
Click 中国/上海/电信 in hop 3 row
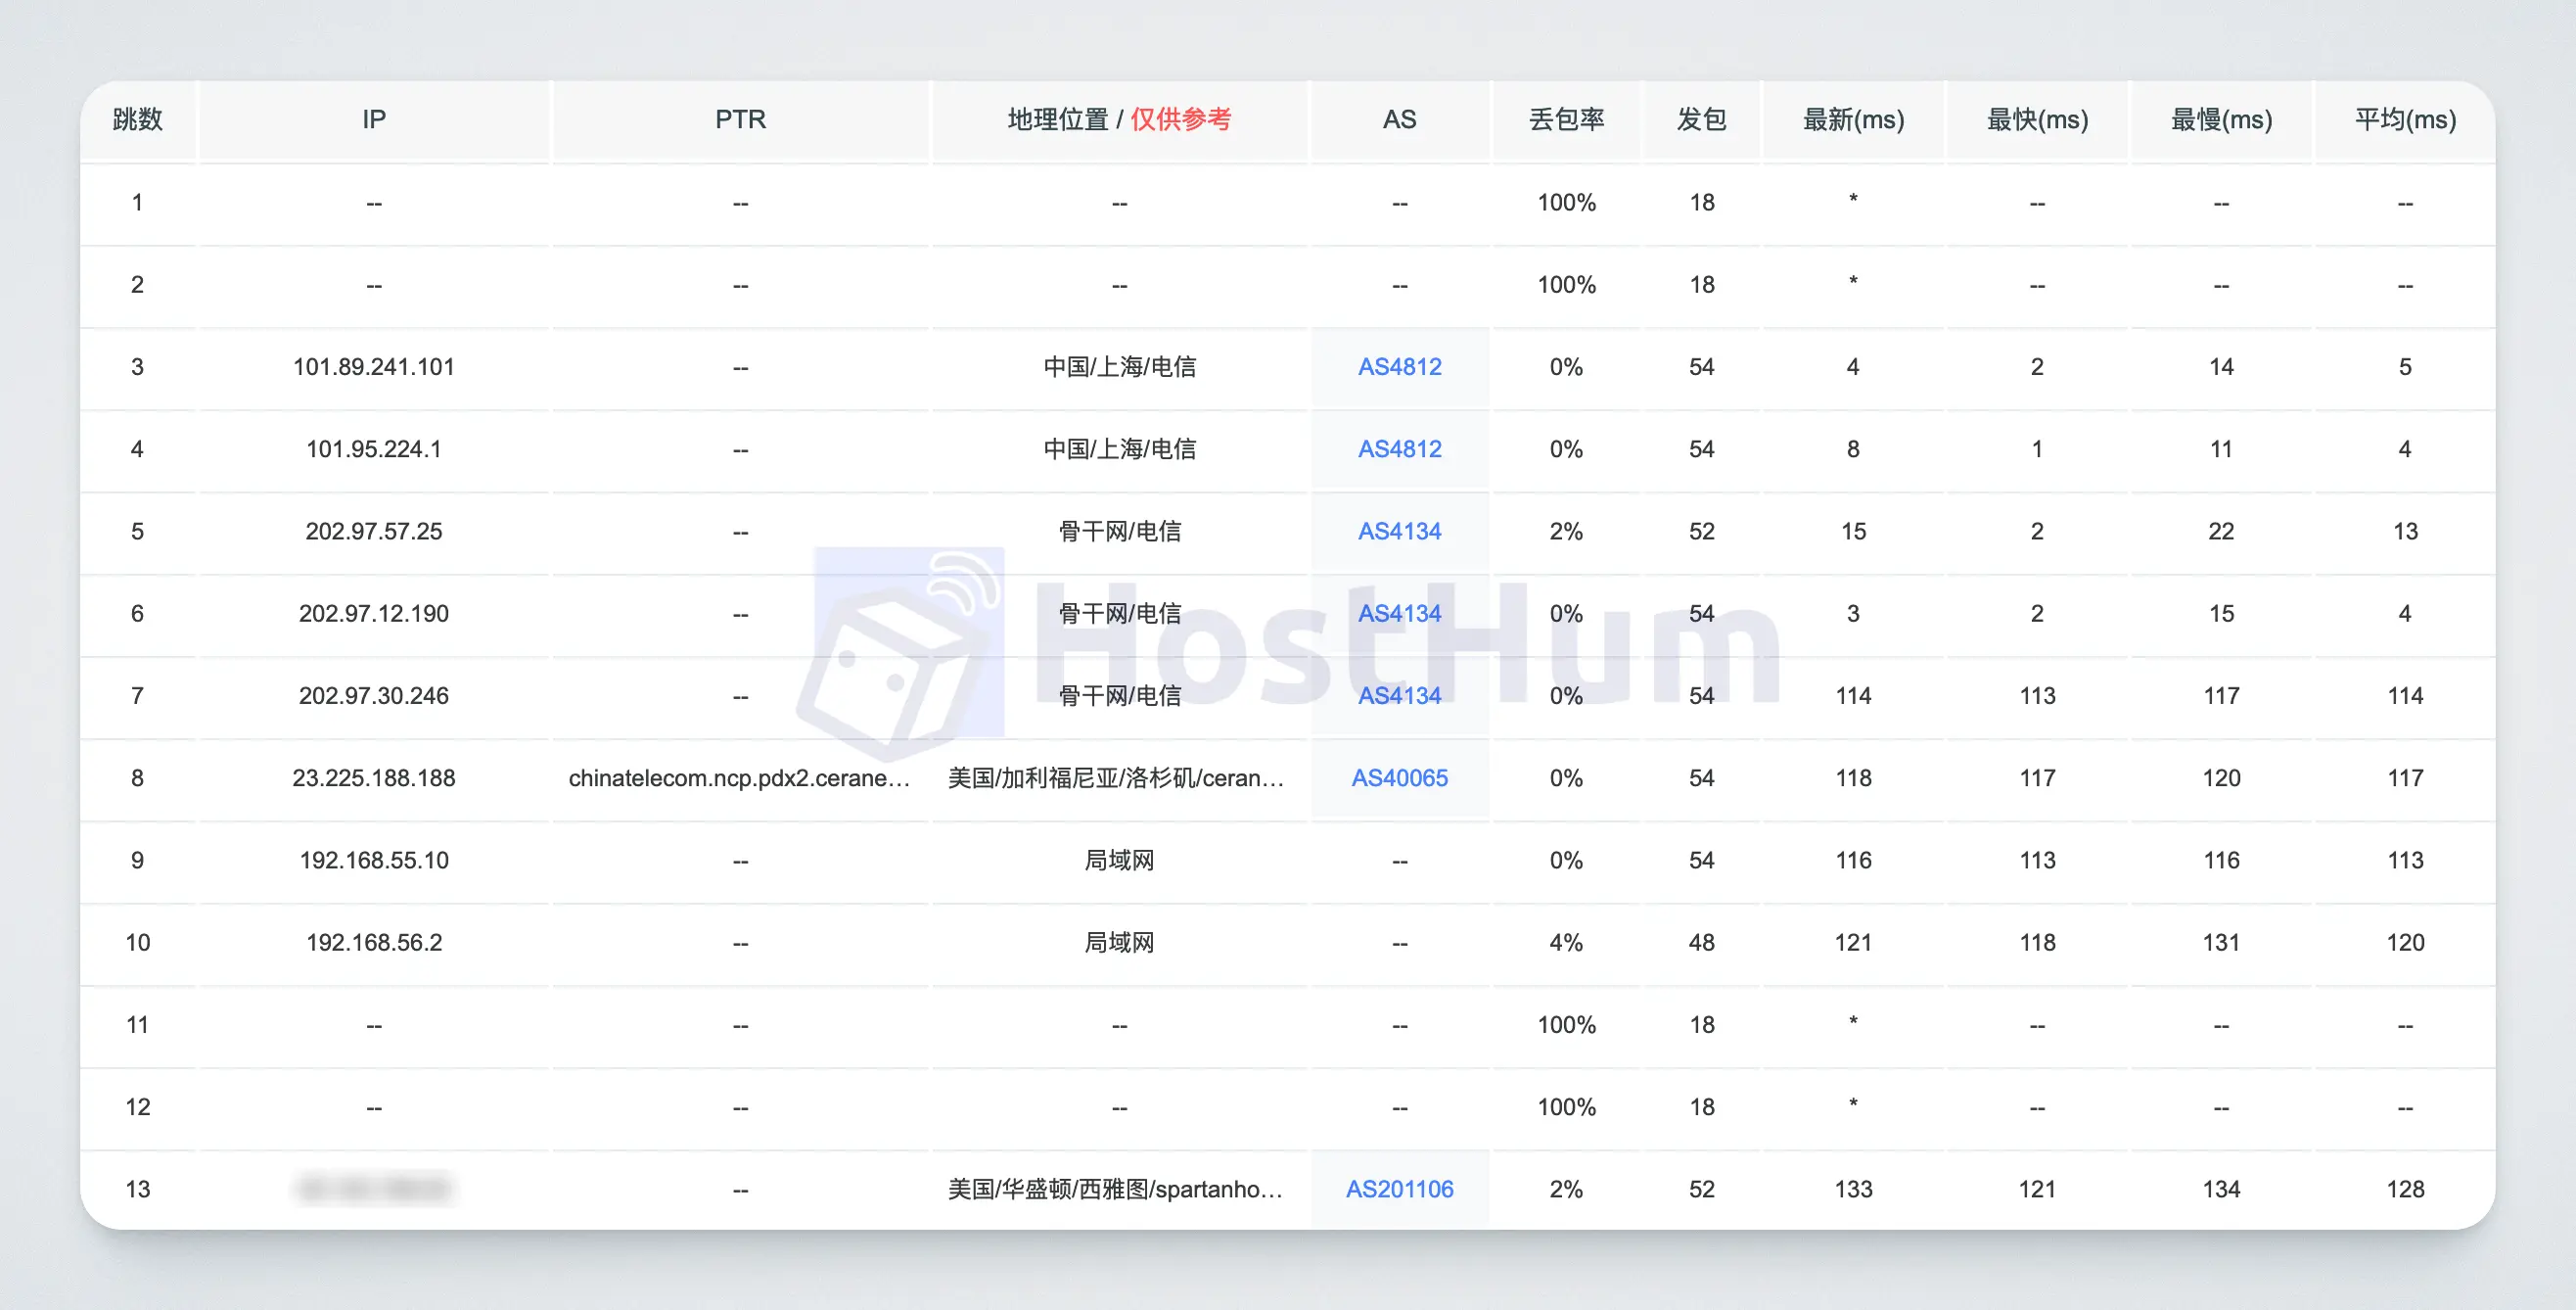[1119, 367]
